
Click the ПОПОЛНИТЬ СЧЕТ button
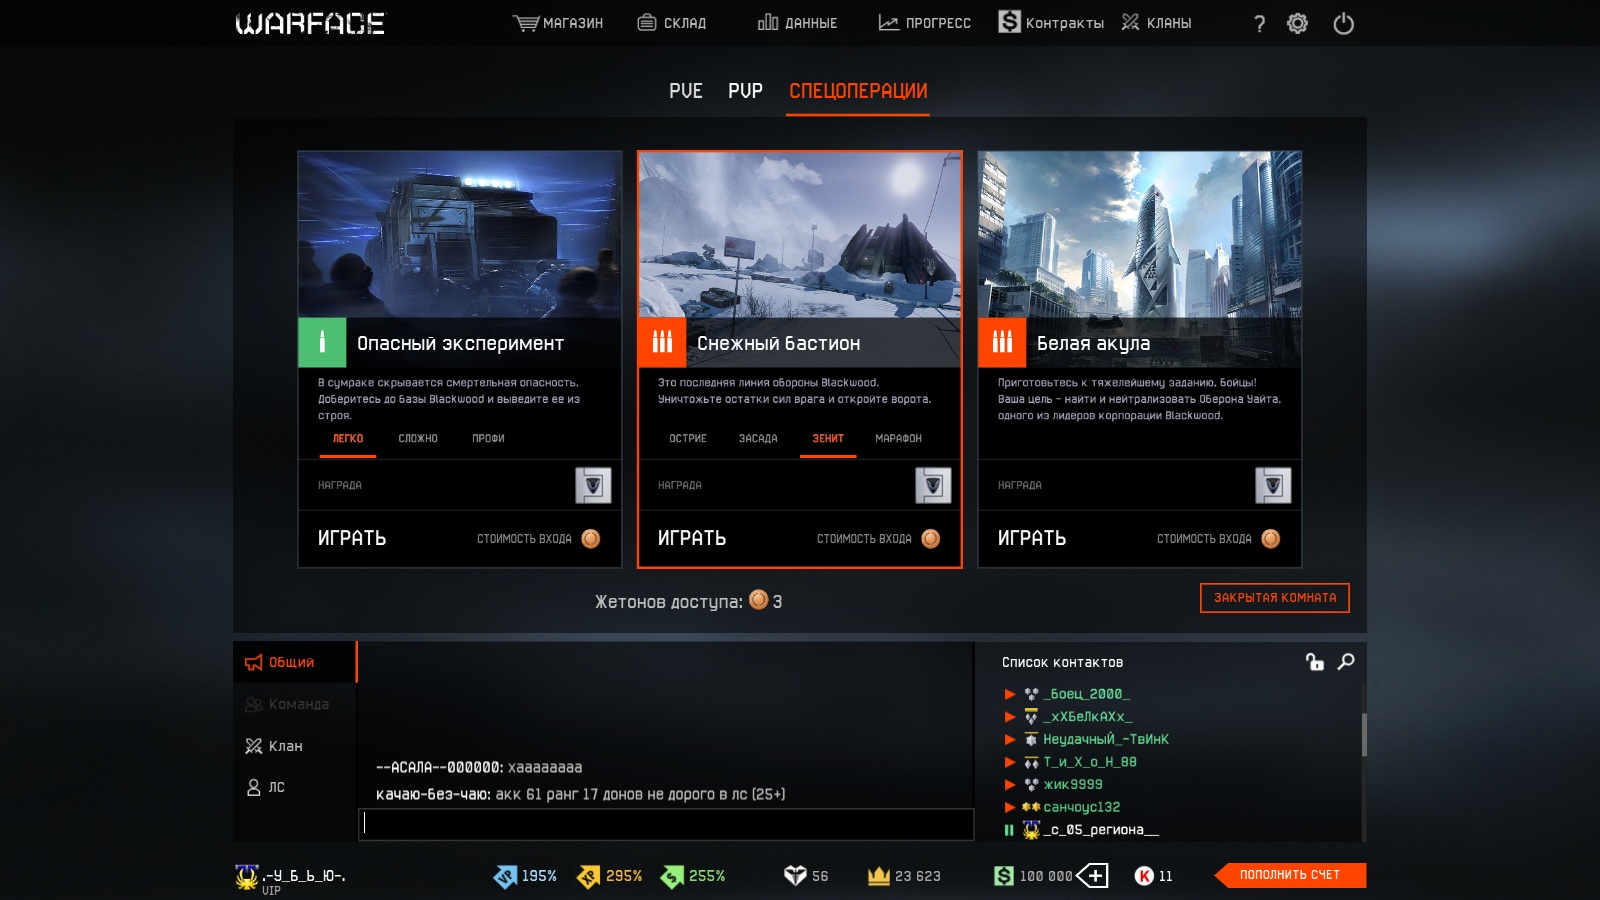pos(1290,875)
